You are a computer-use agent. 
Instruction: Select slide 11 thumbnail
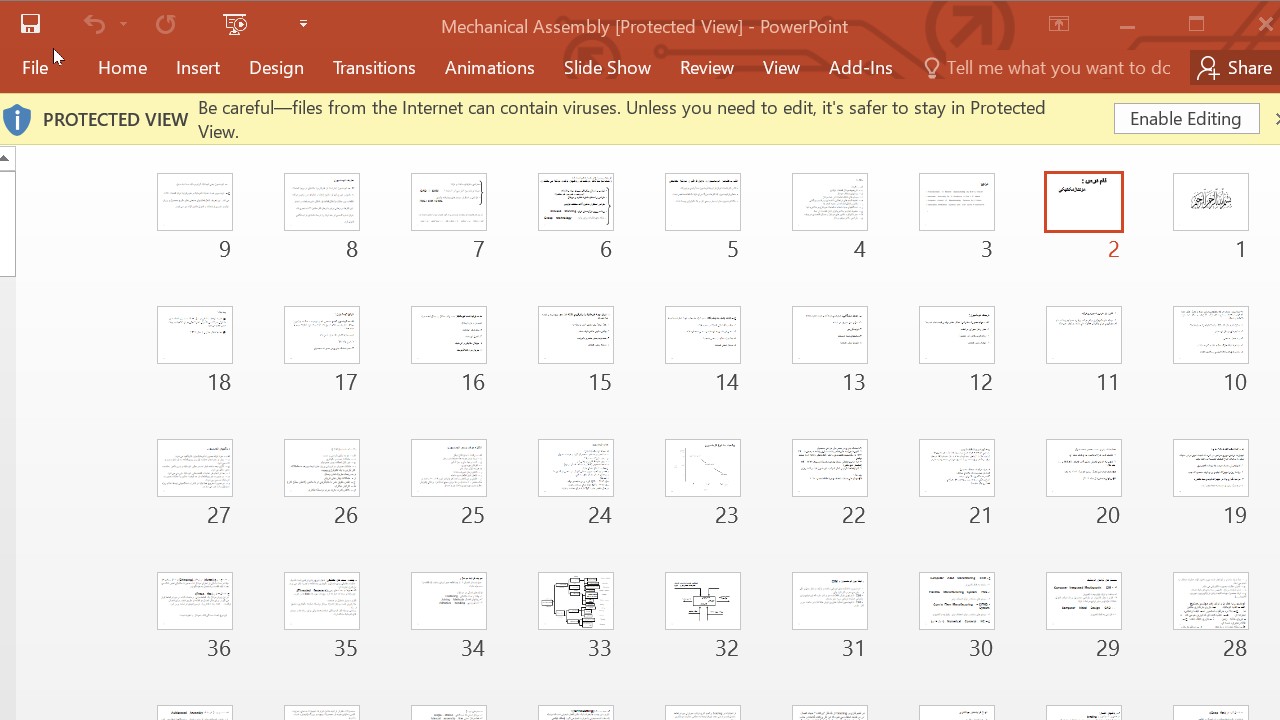[1083, 335]
